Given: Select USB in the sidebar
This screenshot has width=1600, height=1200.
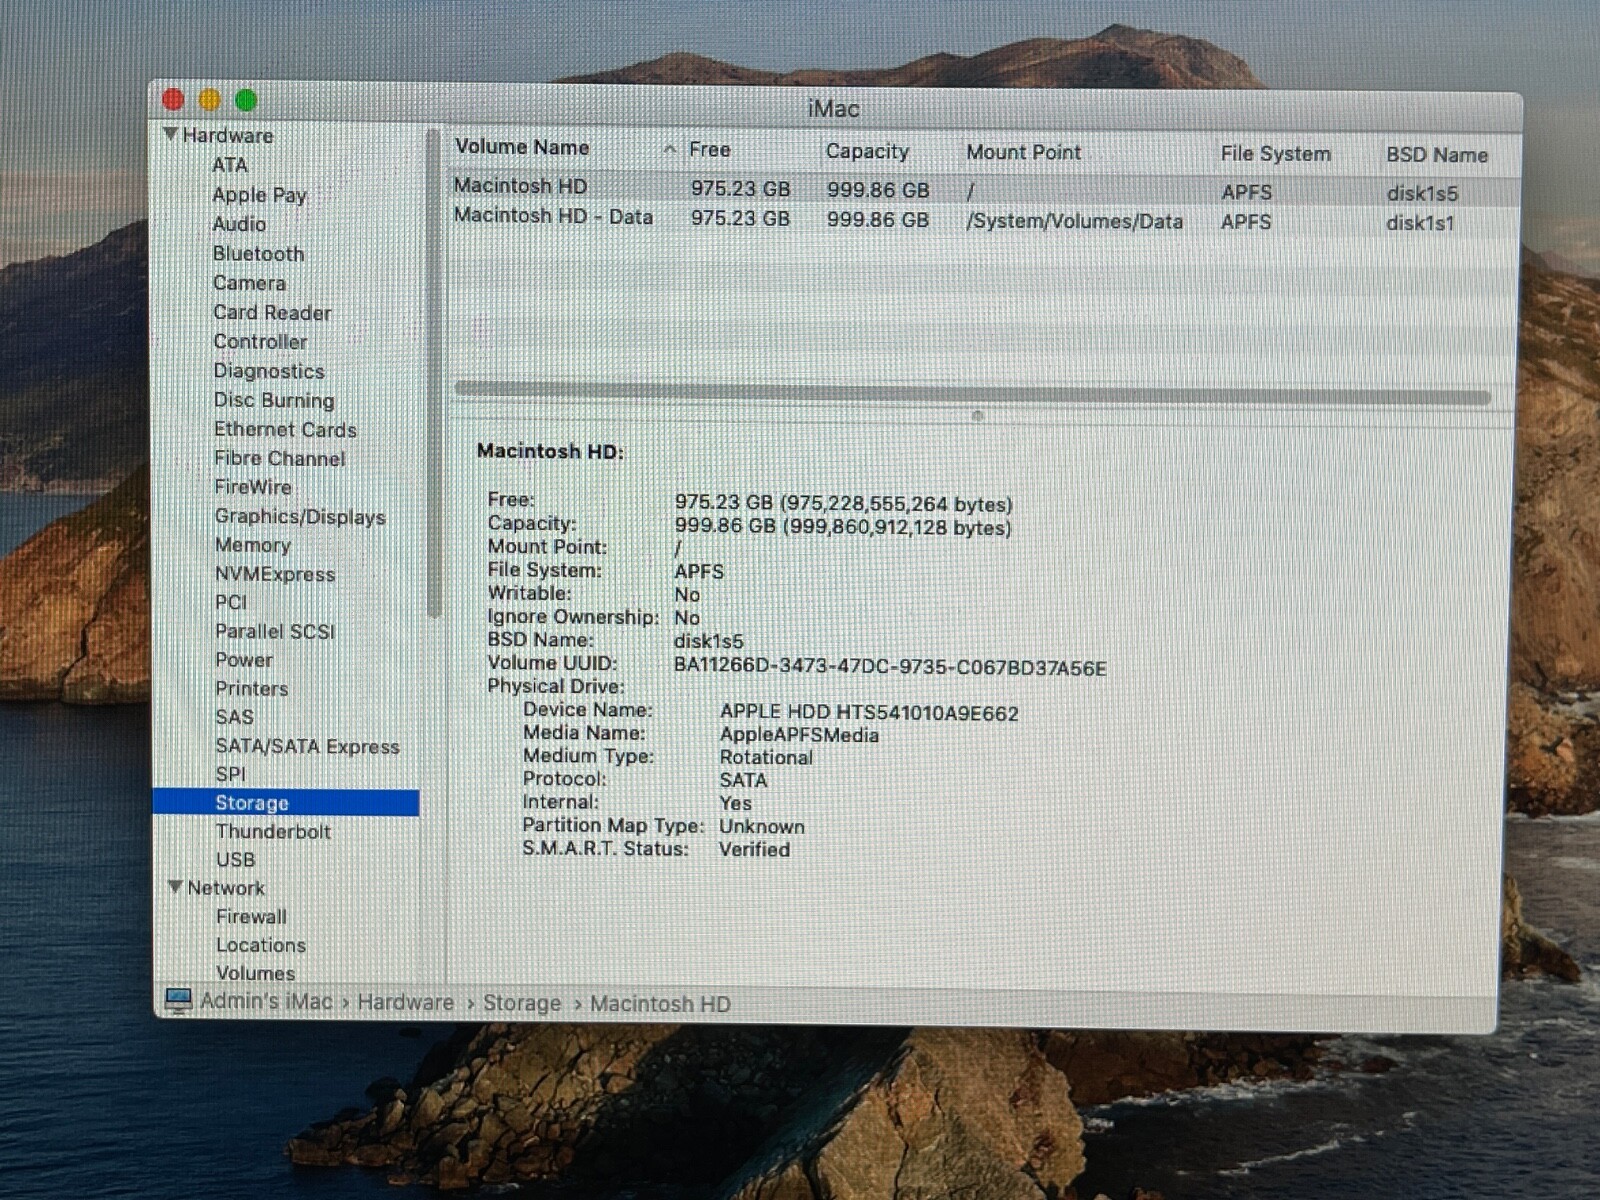Looking at the screenshot, I should coord(235,860).
